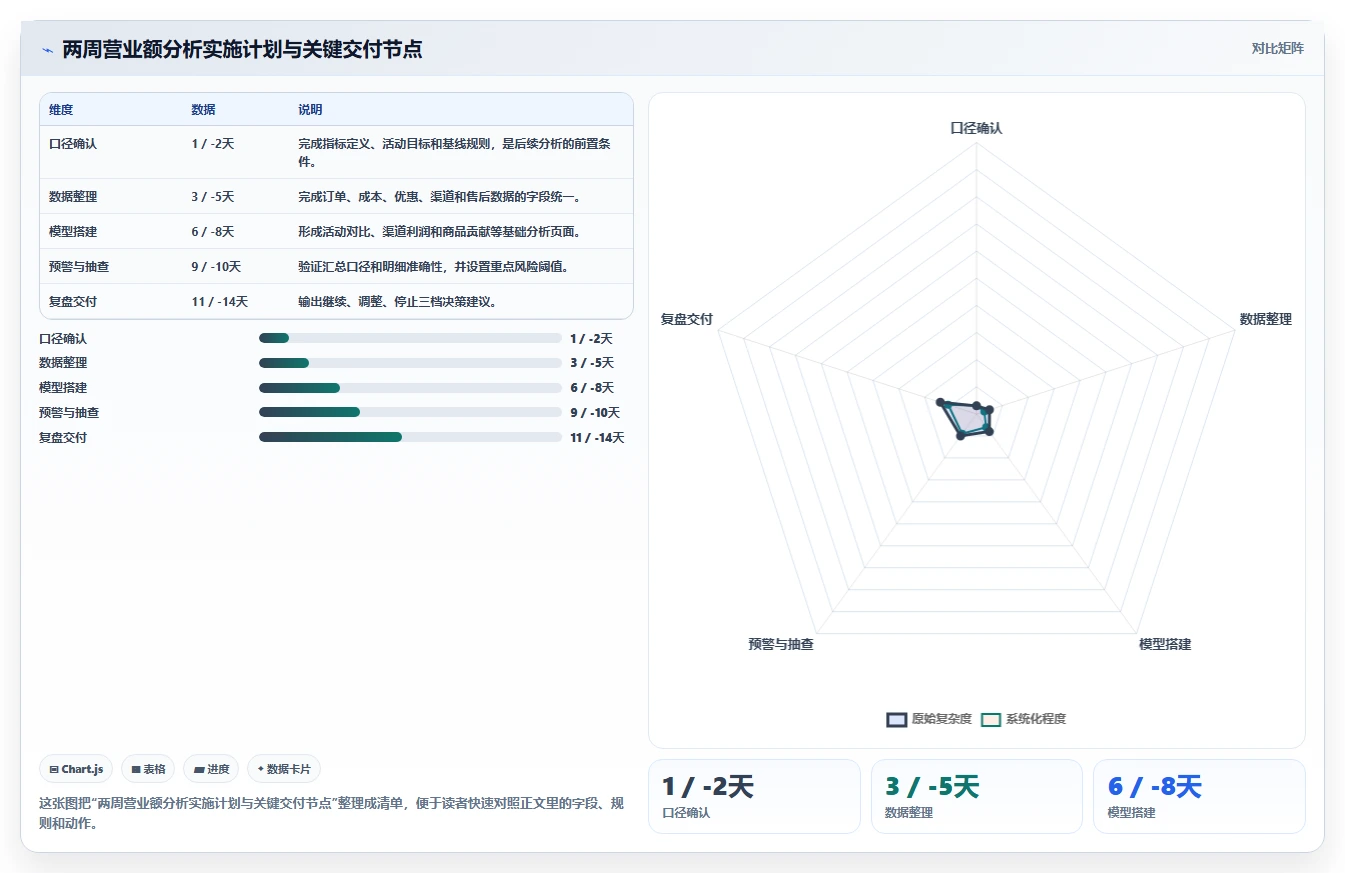Click the 模型搭建 progress bar
Viewport: 1345px width, 873px height.
pyautogui.click(x=410, y=388)
